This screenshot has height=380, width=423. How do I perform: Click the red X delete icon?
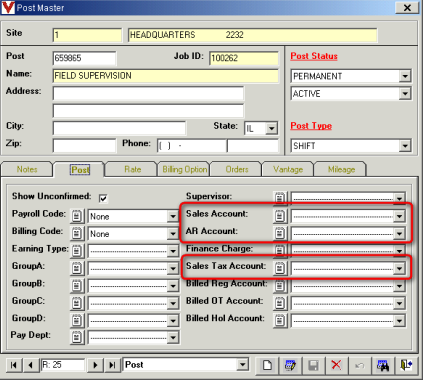click(336, 365)
